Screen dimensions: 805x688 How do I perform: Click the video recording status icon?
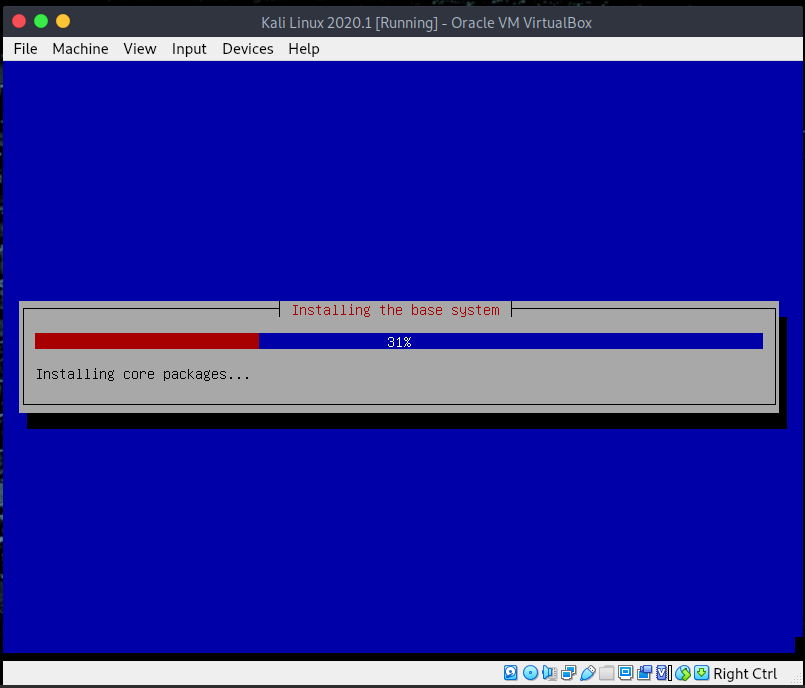point(644,673)
